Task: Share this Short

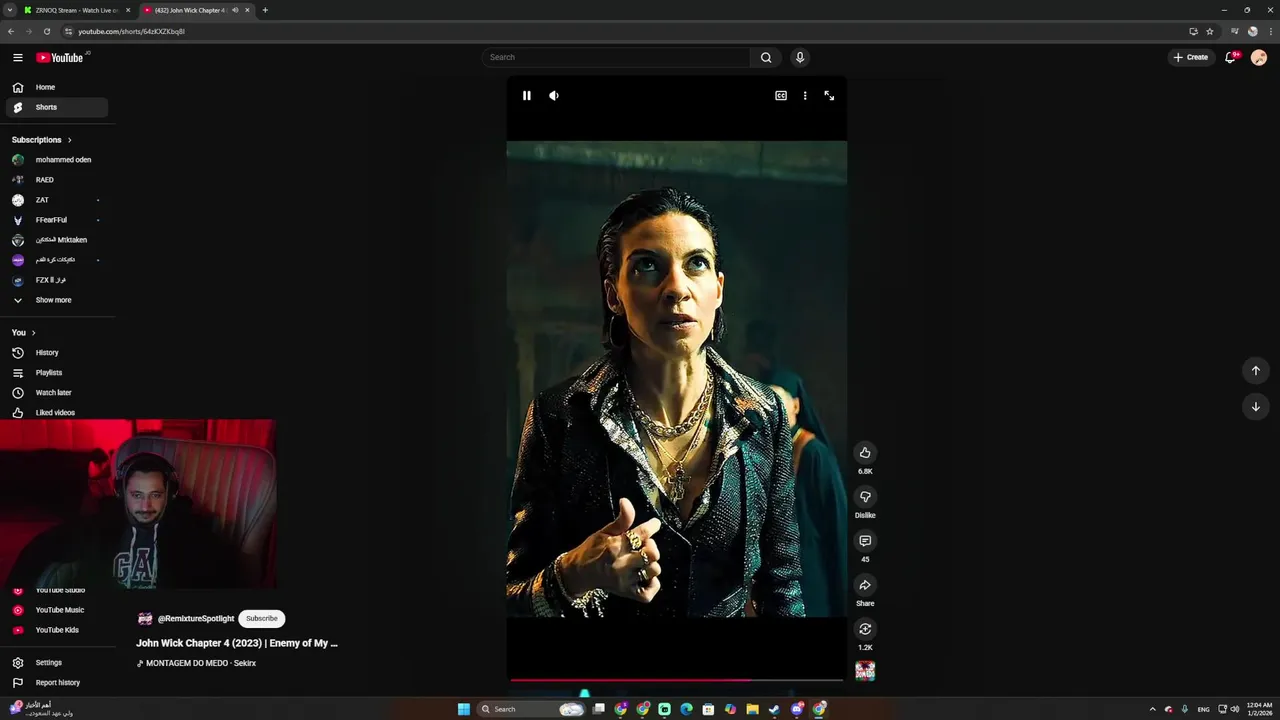Action: (x=865, y=585)
